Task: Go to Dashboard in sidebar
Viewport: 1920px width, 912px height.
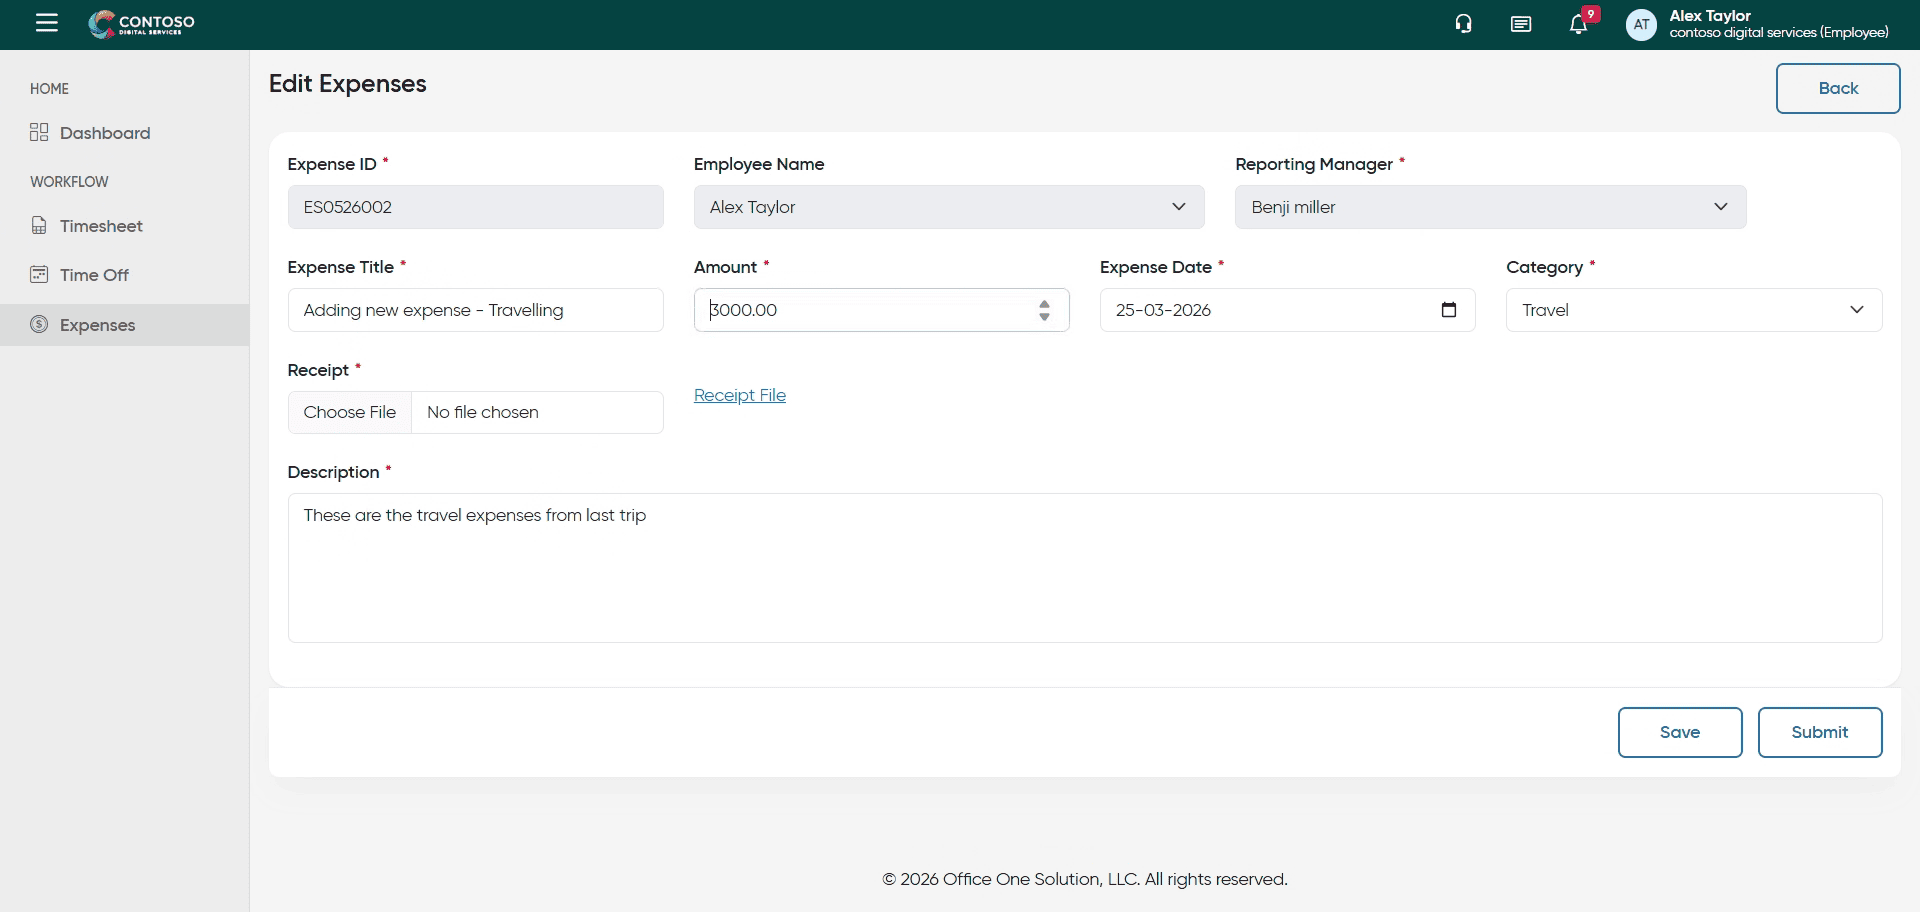Action: 104,133
